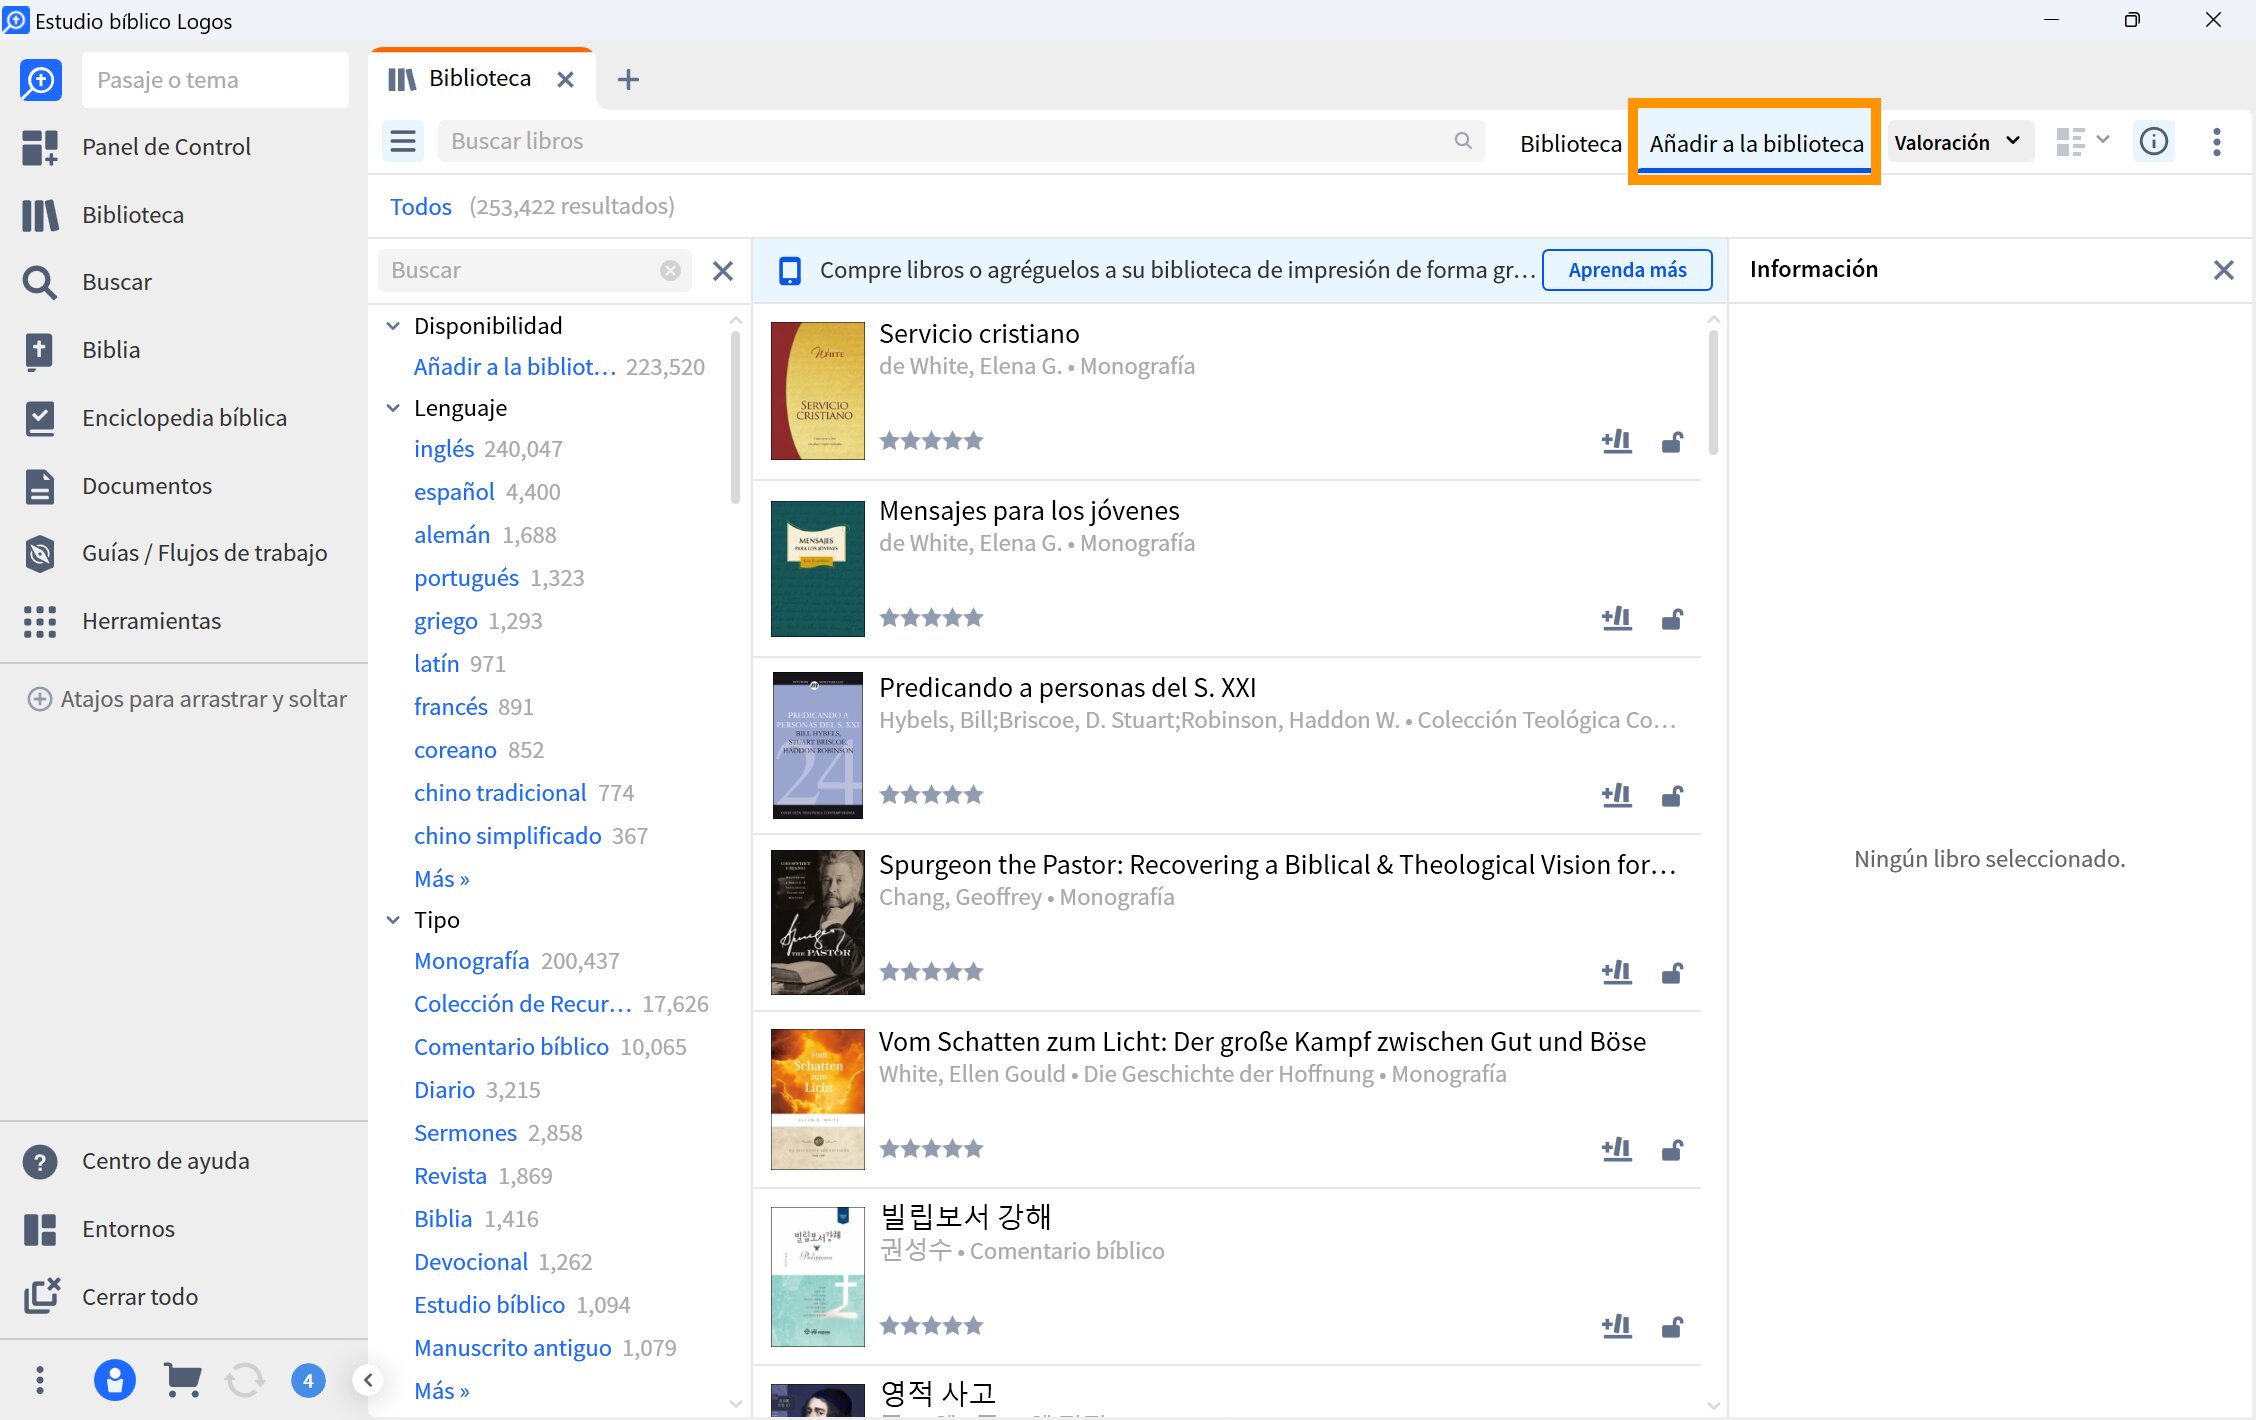
Task: Click the Logos home icon at top left
Action: [x=41, y=80]
